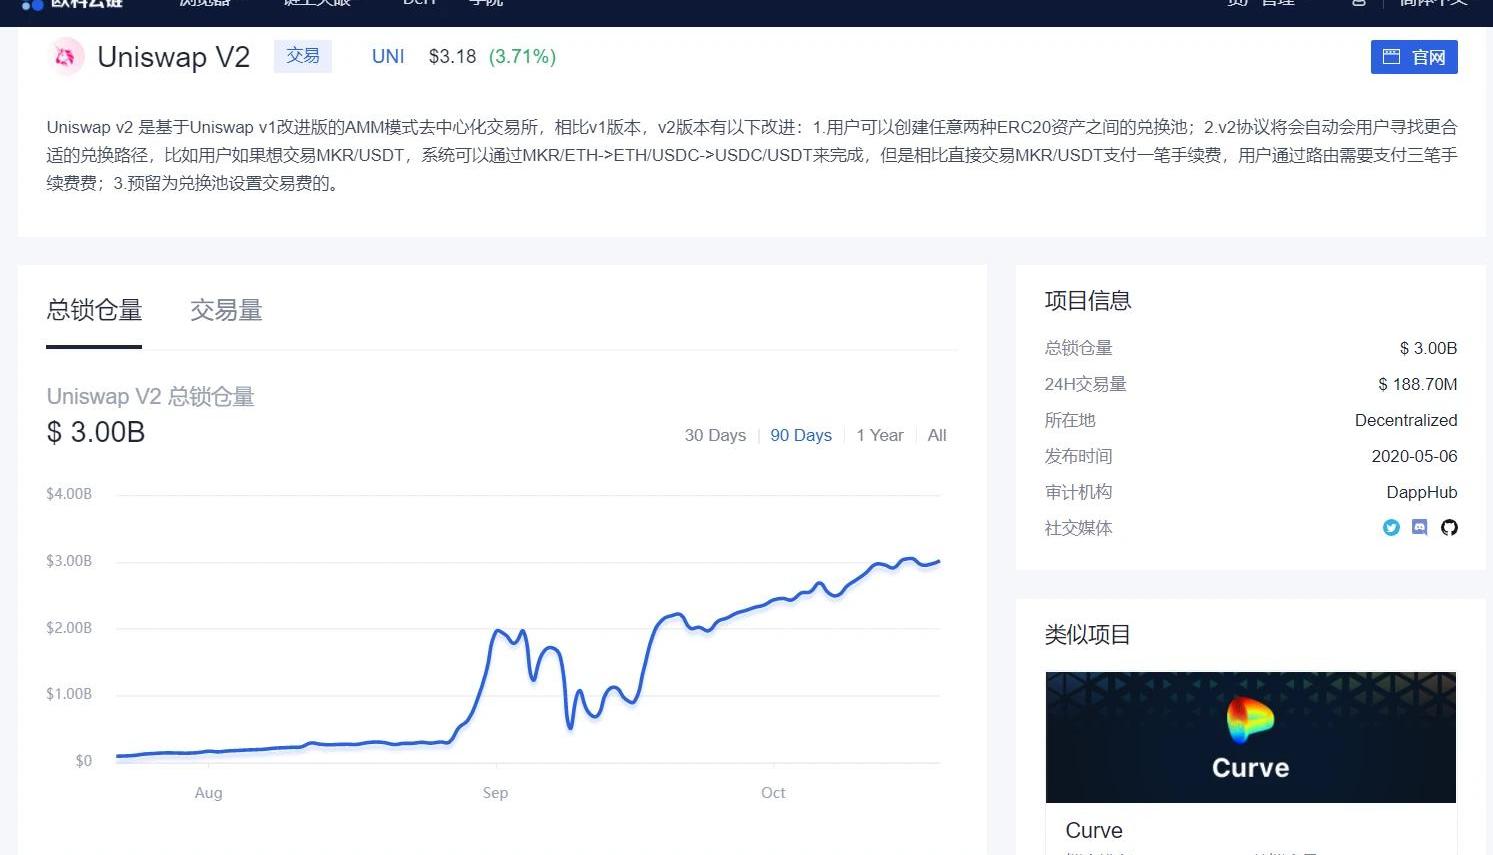Click the window icon in 官网 button

click(1391, 57)
